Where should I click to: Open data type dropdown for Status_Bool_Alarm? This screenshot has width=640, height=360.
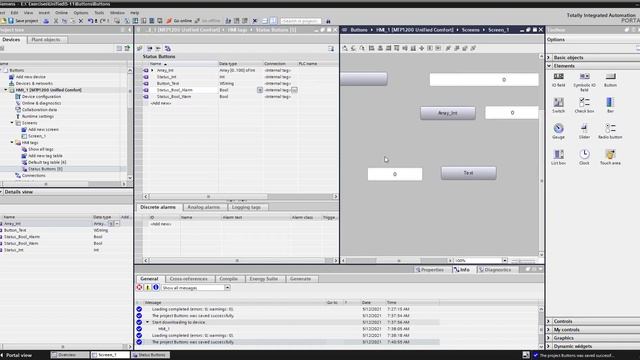260,90
